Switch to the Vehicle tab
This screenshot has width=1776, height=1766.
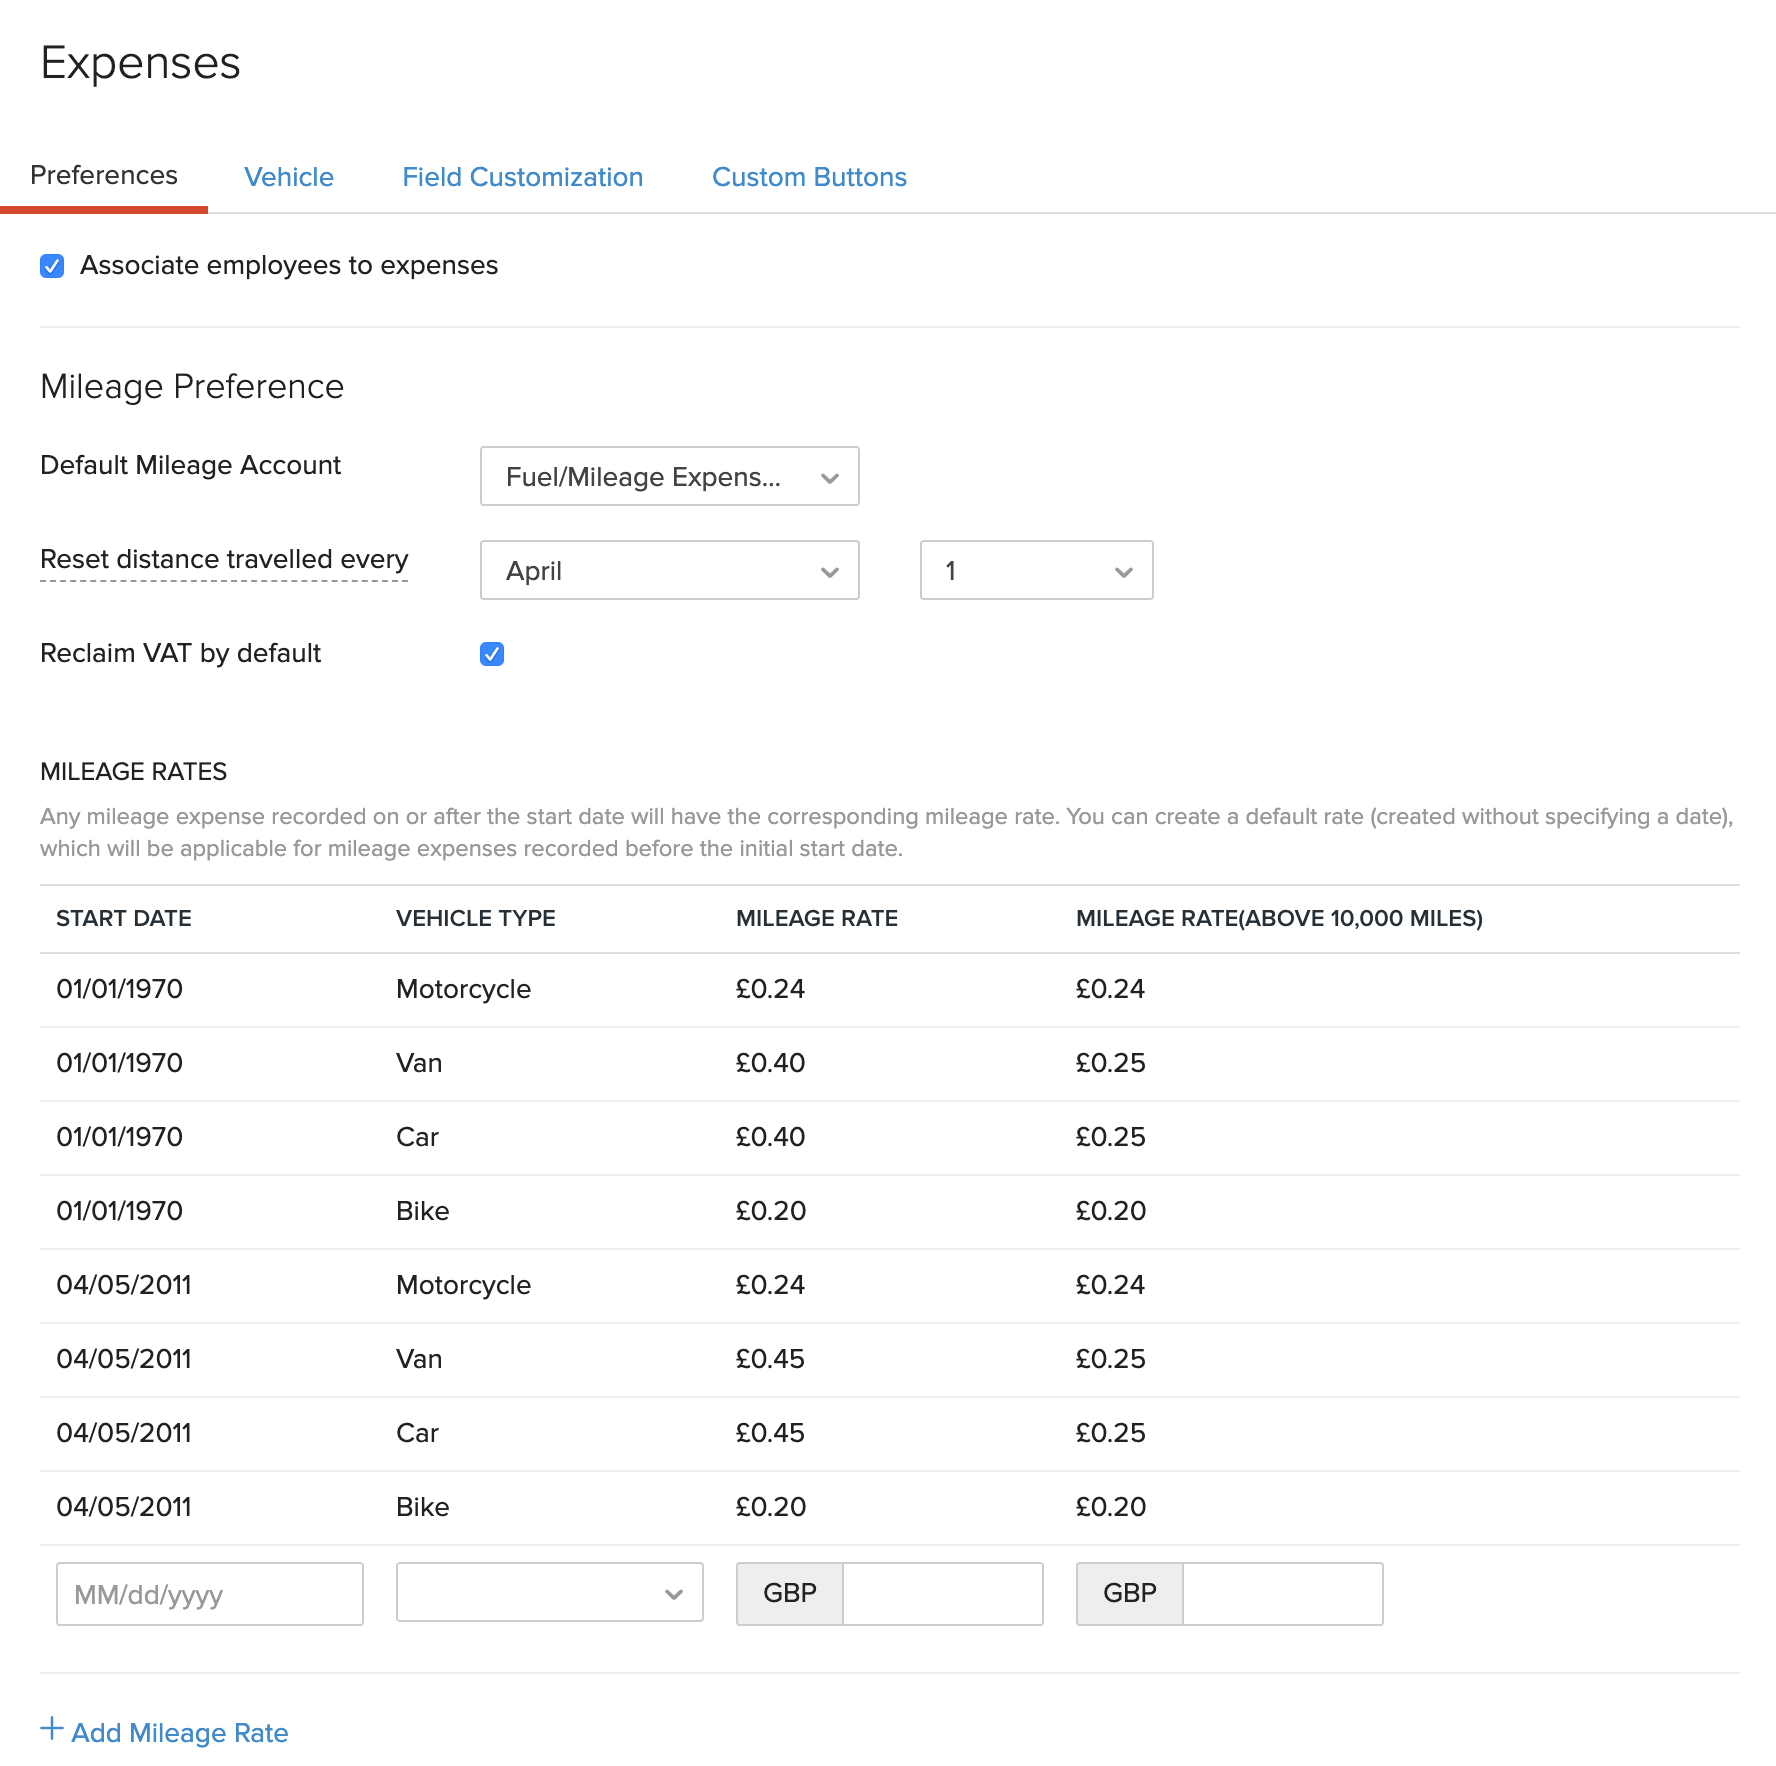pyautogui.click(x=289, y=177)
